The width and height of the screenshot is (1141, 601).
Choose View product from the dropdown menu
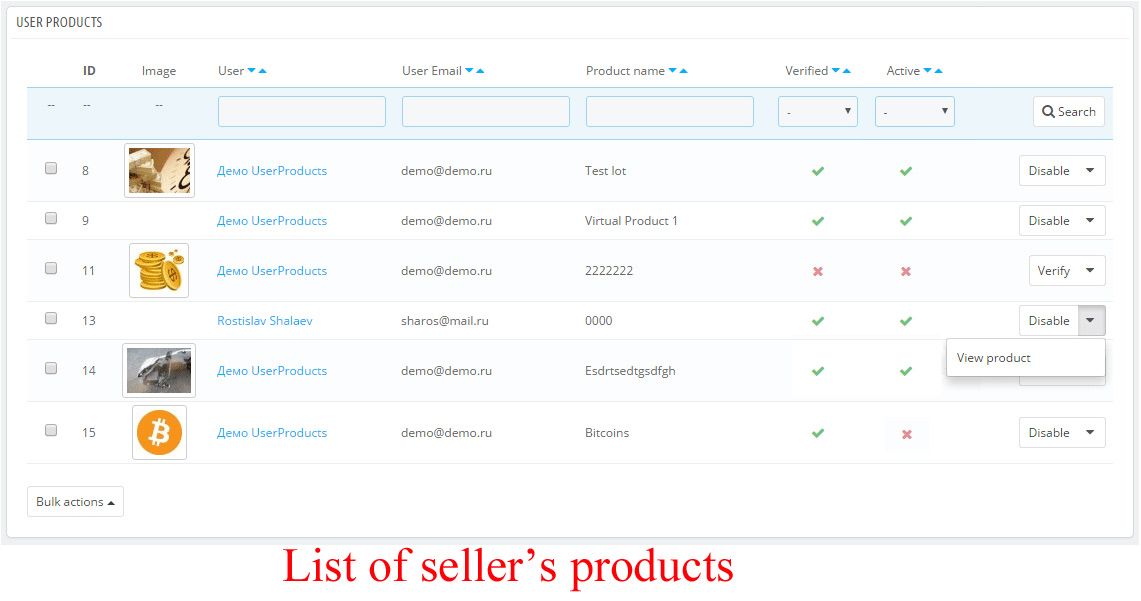click(x=994, y=358)
